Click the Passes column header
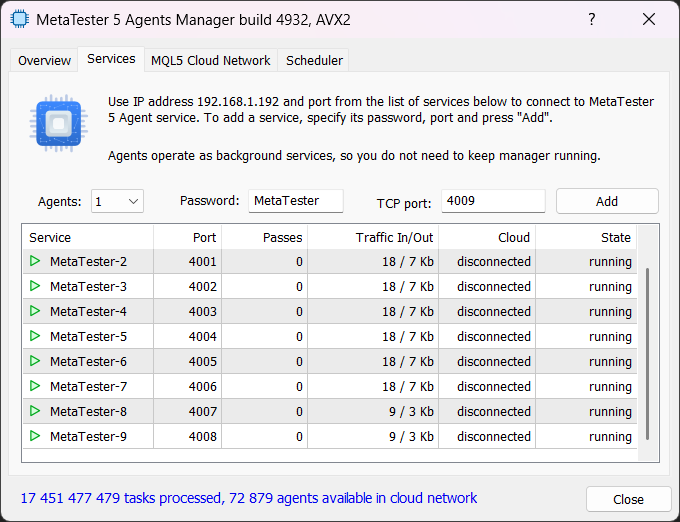Viewport: 680px width, 522px height. [x=265, y=237]
